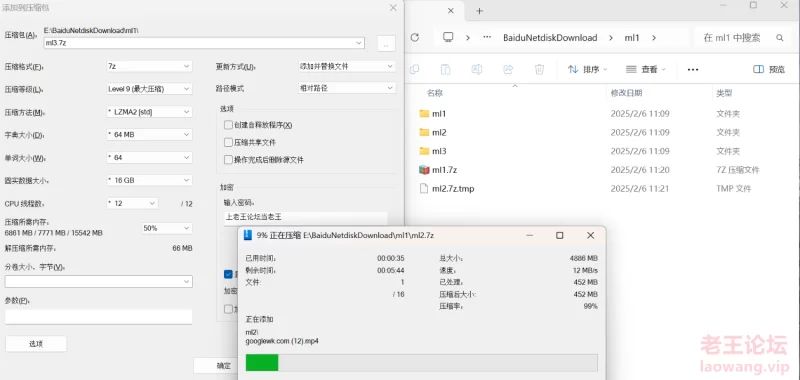
Task: Click the 2025/2/6 11:21 date cell
Action: tap(640, 189)
